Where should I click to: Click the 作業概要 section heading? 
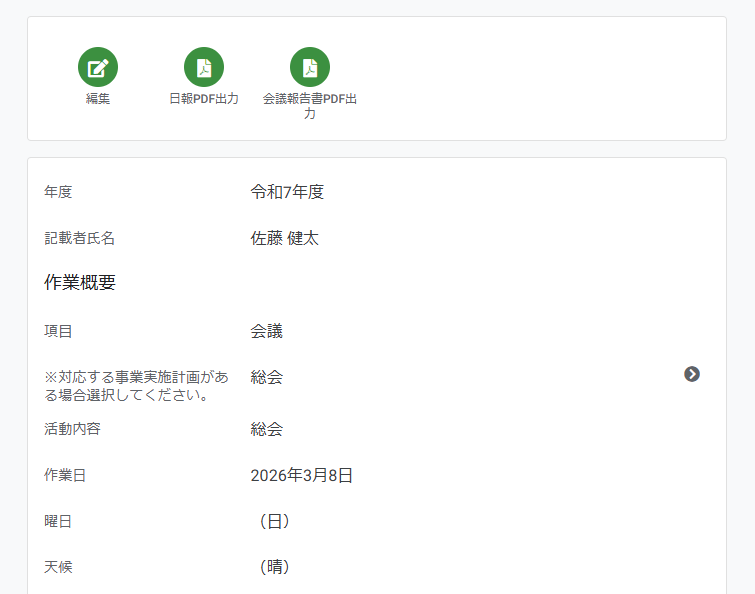(80, 283)
